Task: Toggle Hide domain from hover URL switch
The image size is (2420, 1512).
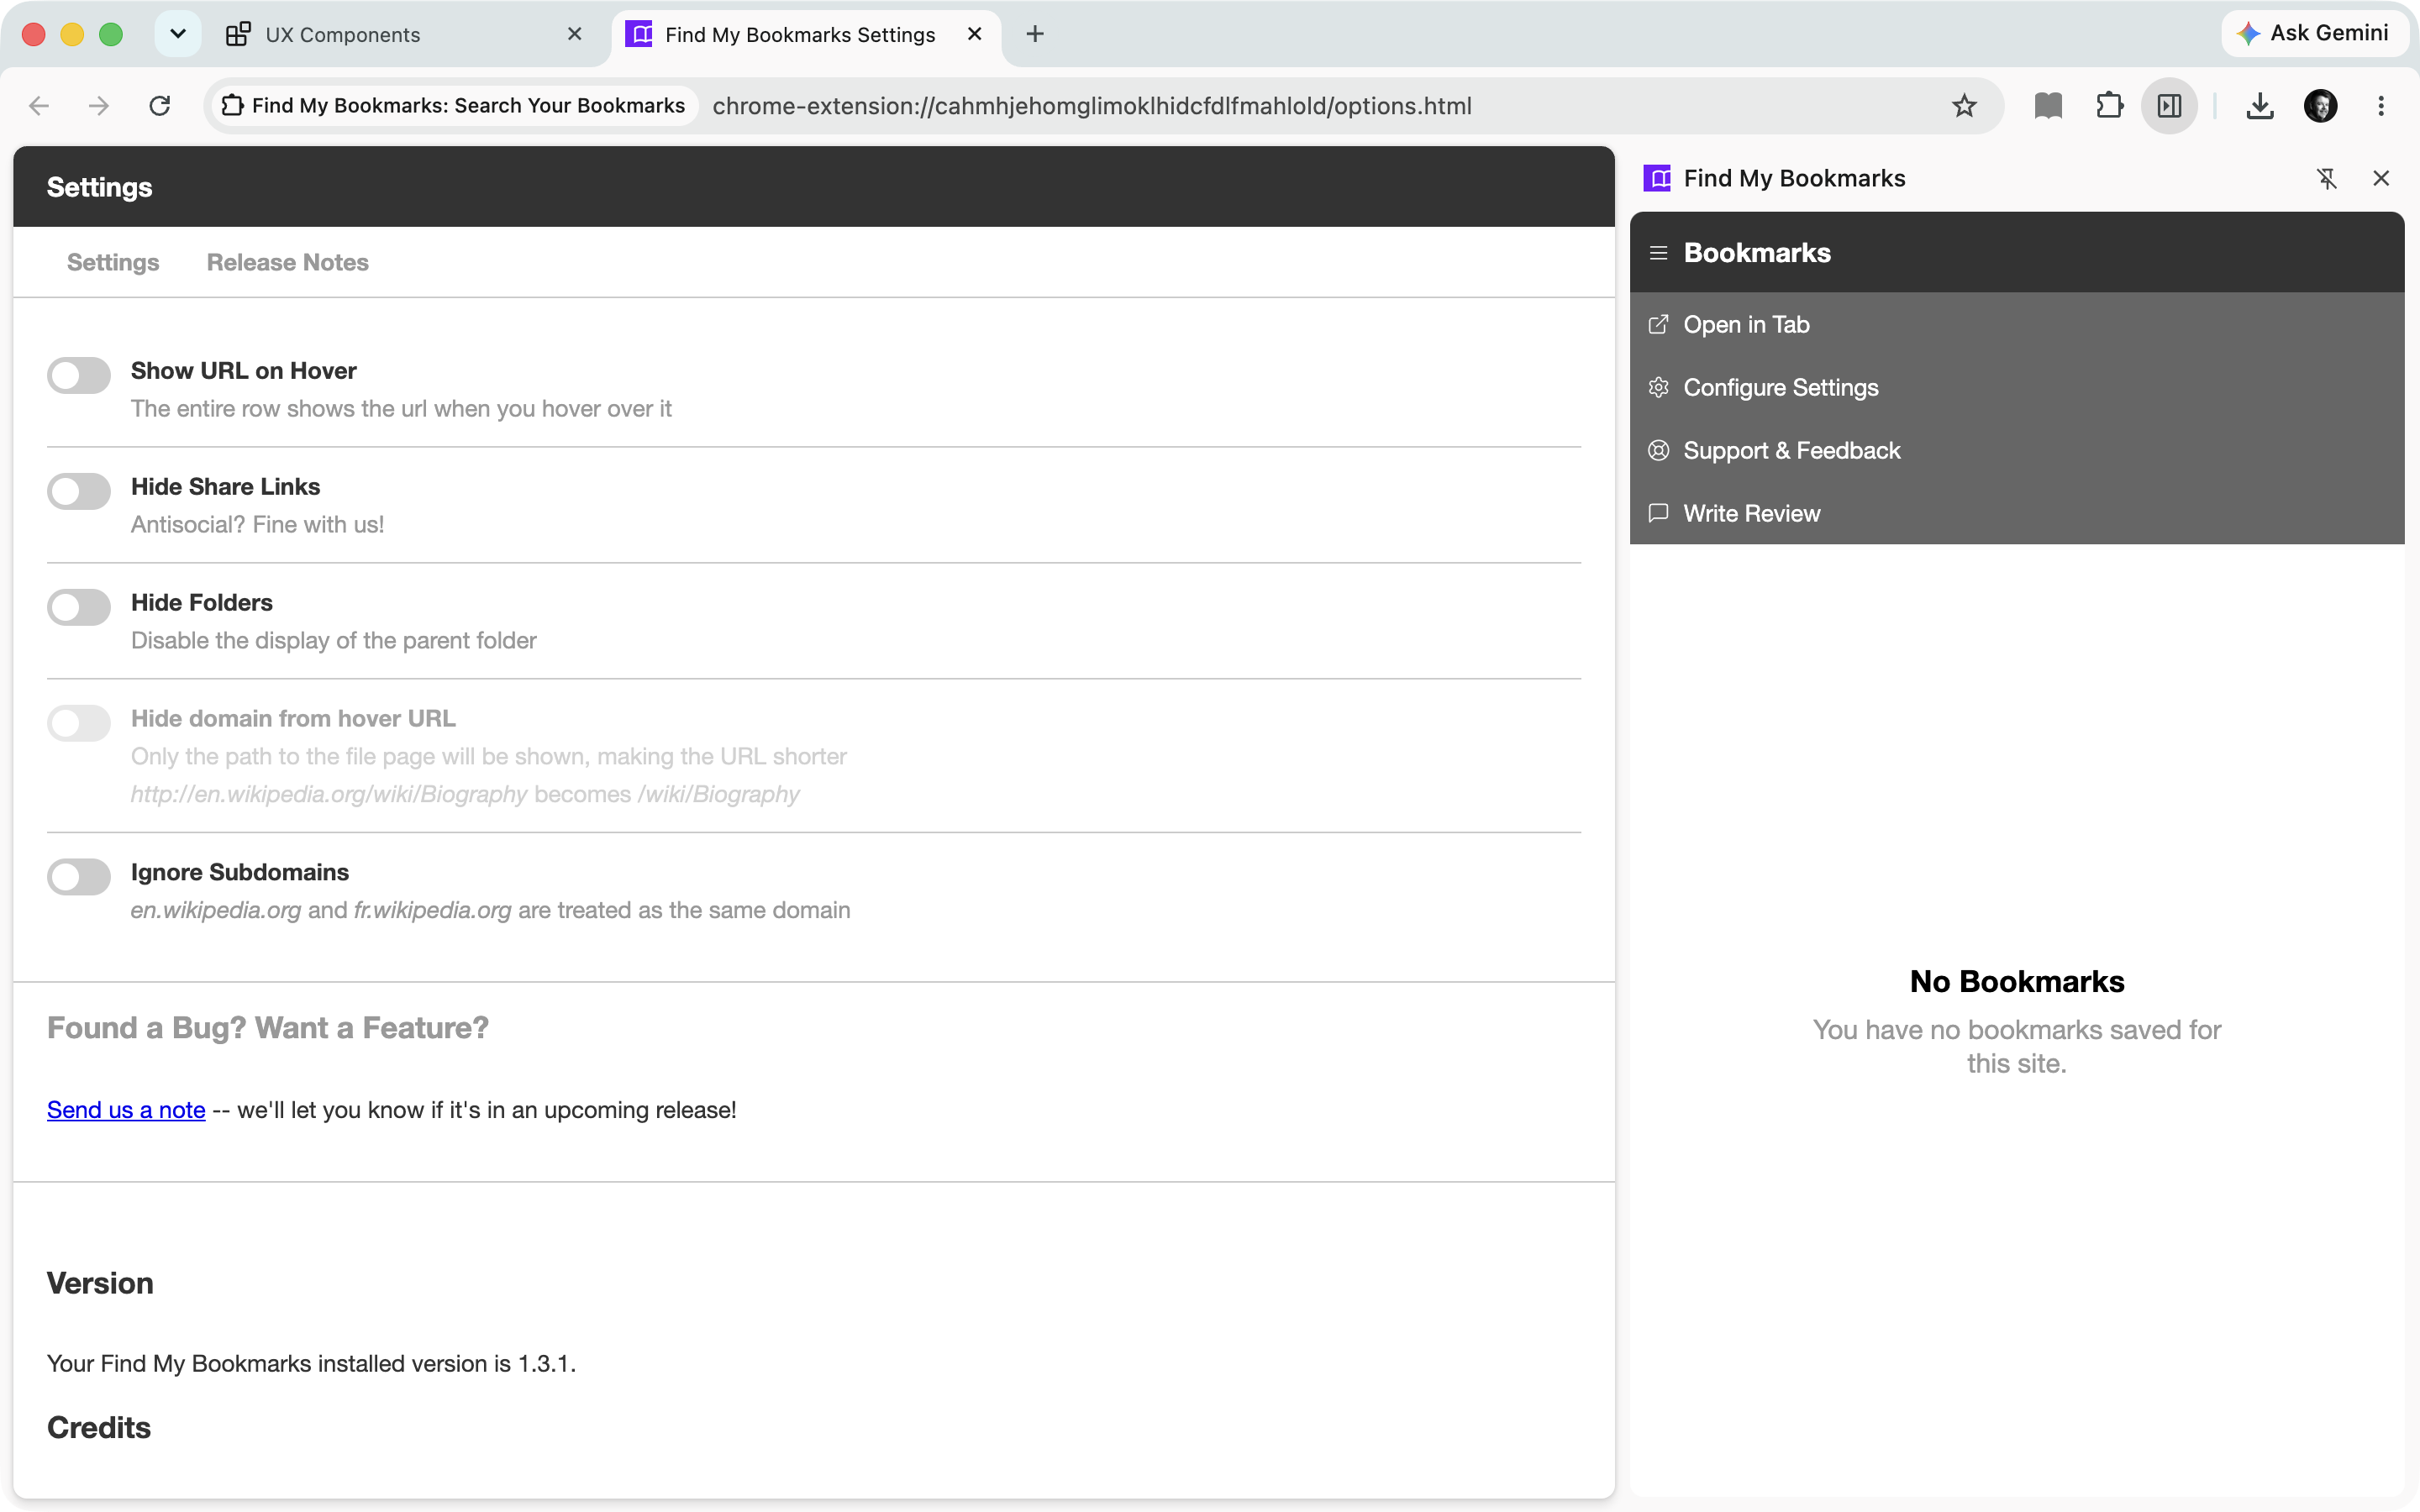Action: (x=79, y=724)
